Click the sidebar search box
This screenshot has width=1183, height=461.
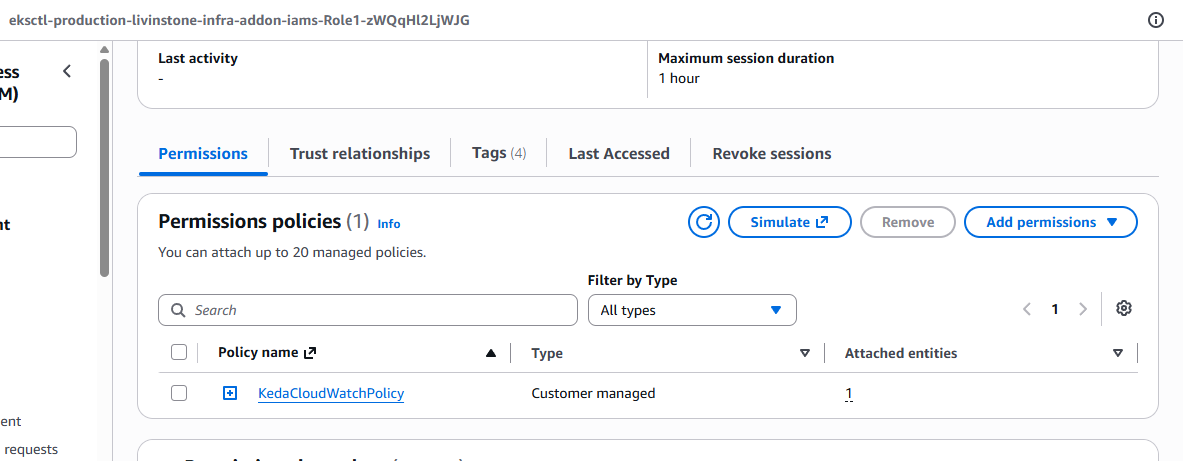click(x=38, y=142)
